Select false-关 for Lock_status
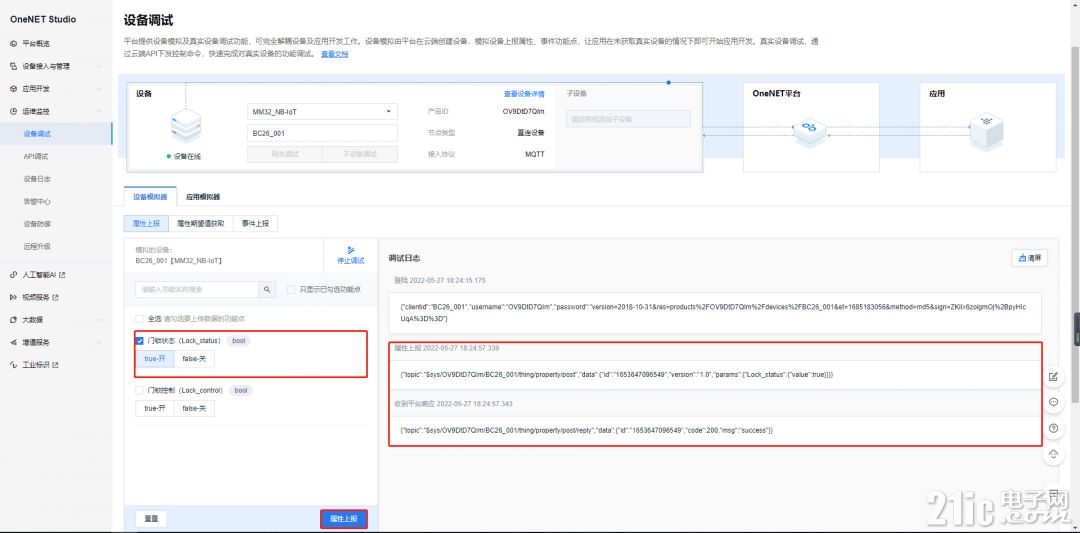Image resolution: width=1080 pixels, height=533 pixels. pyautogui.click(x=194, y=358)
